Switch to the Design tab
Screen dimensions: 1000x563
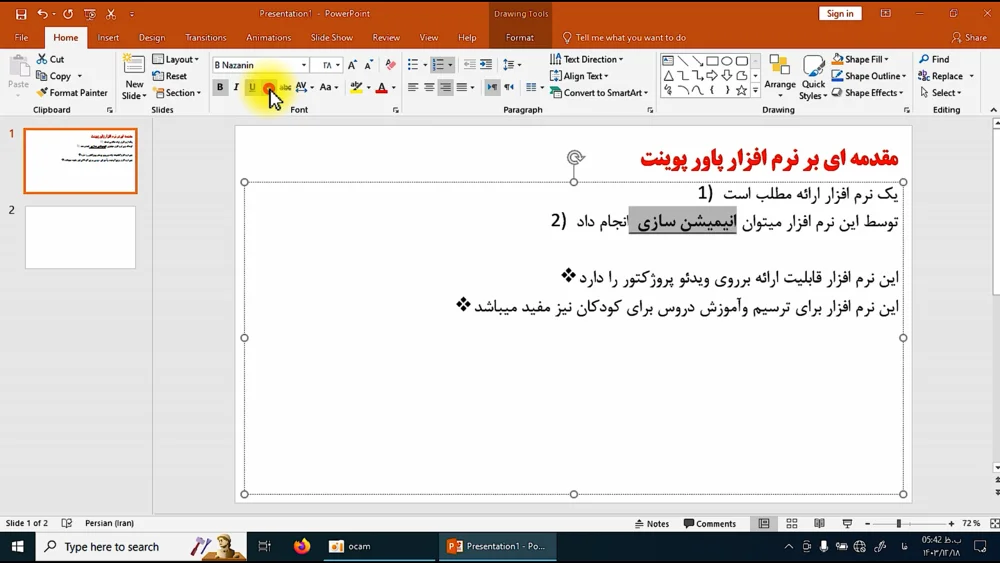point(152,38)
